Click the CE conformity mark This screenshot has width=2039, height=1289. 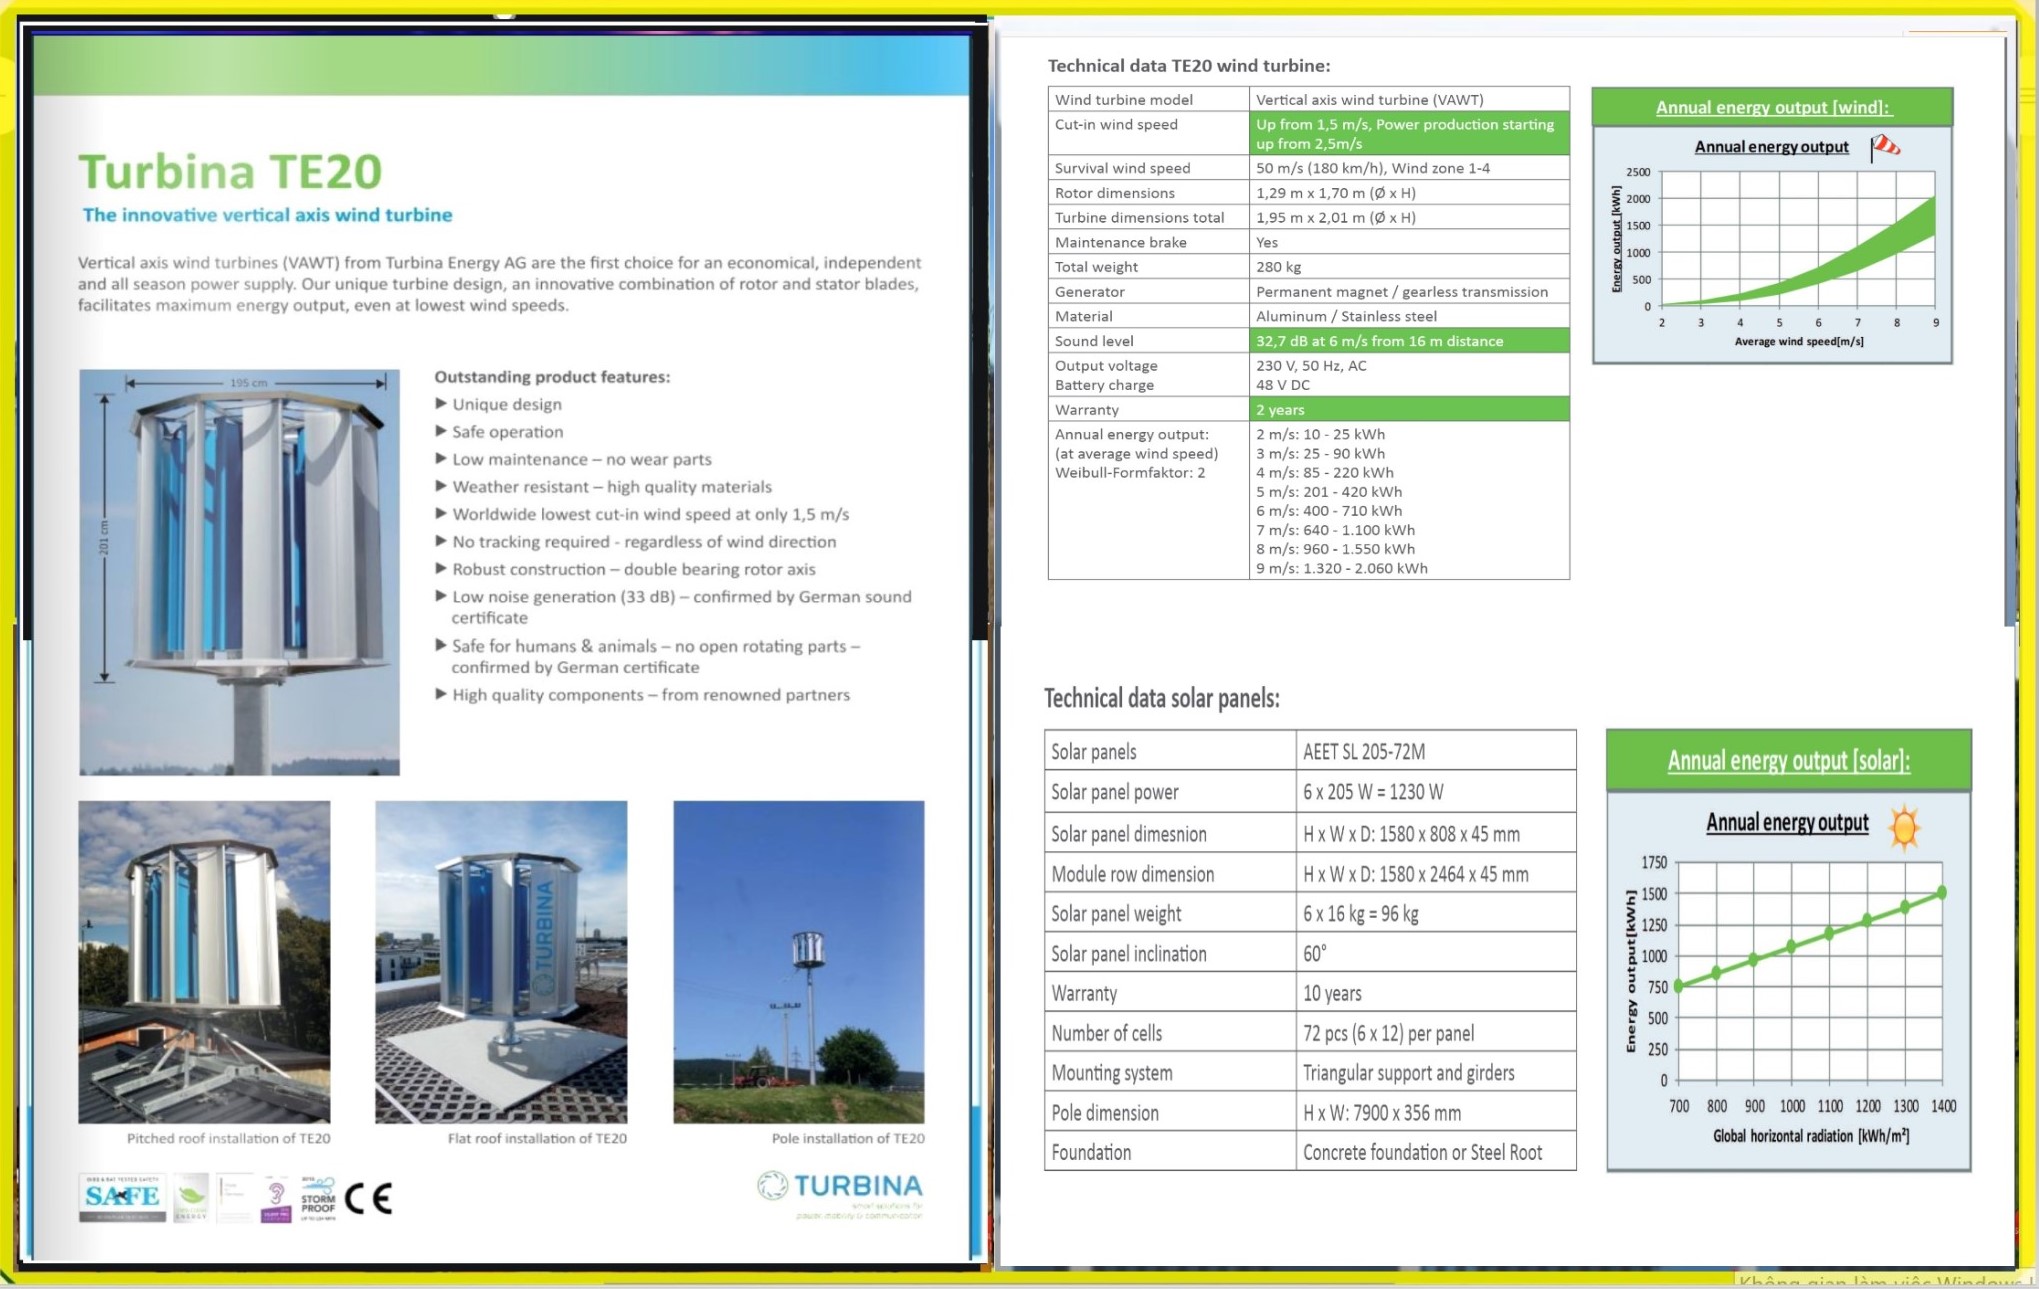click(x=368, y=1198)
